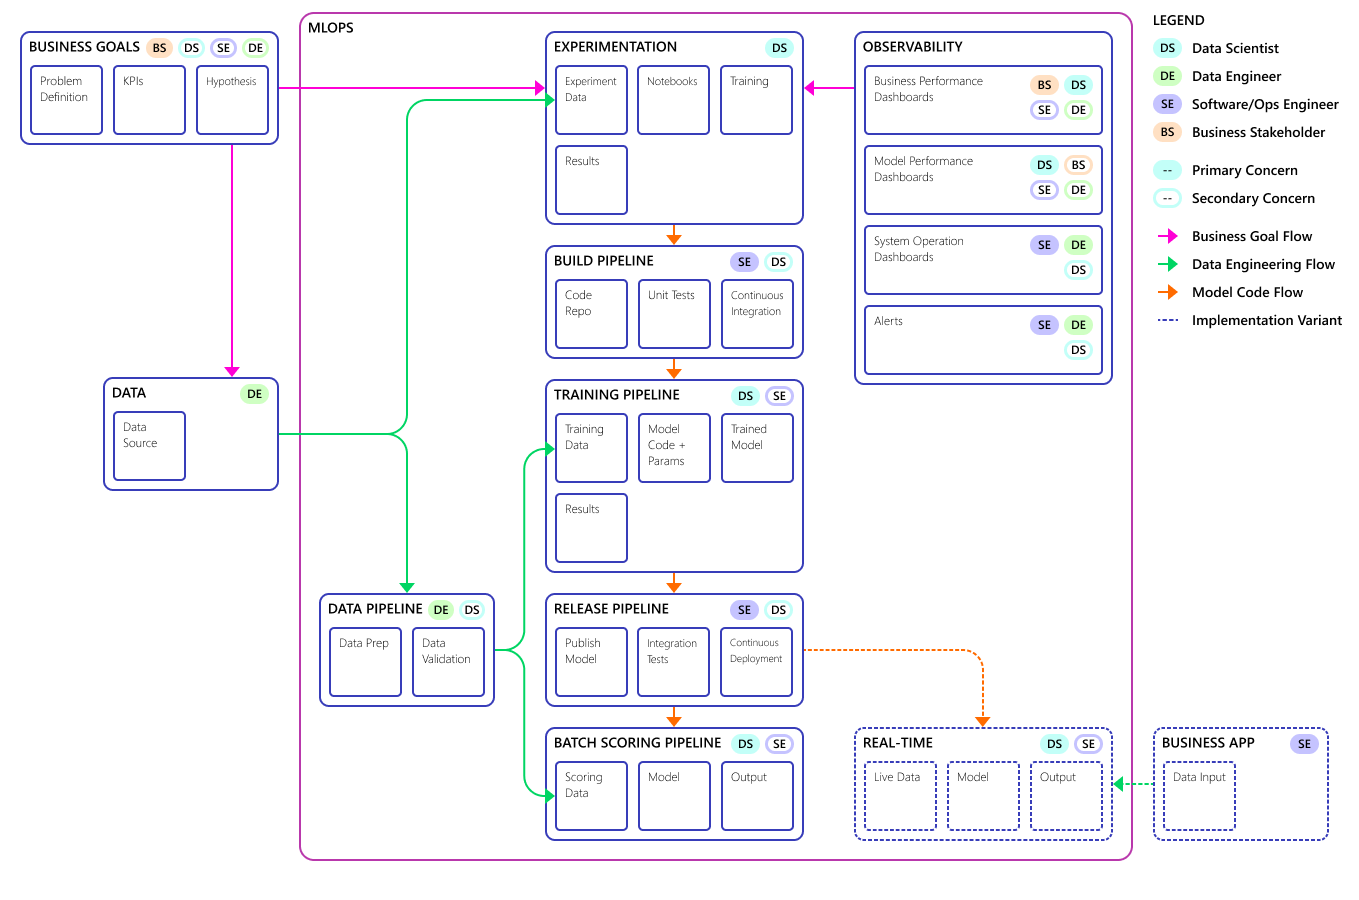Select the Data Input box in Business App

click(1199, 796)
